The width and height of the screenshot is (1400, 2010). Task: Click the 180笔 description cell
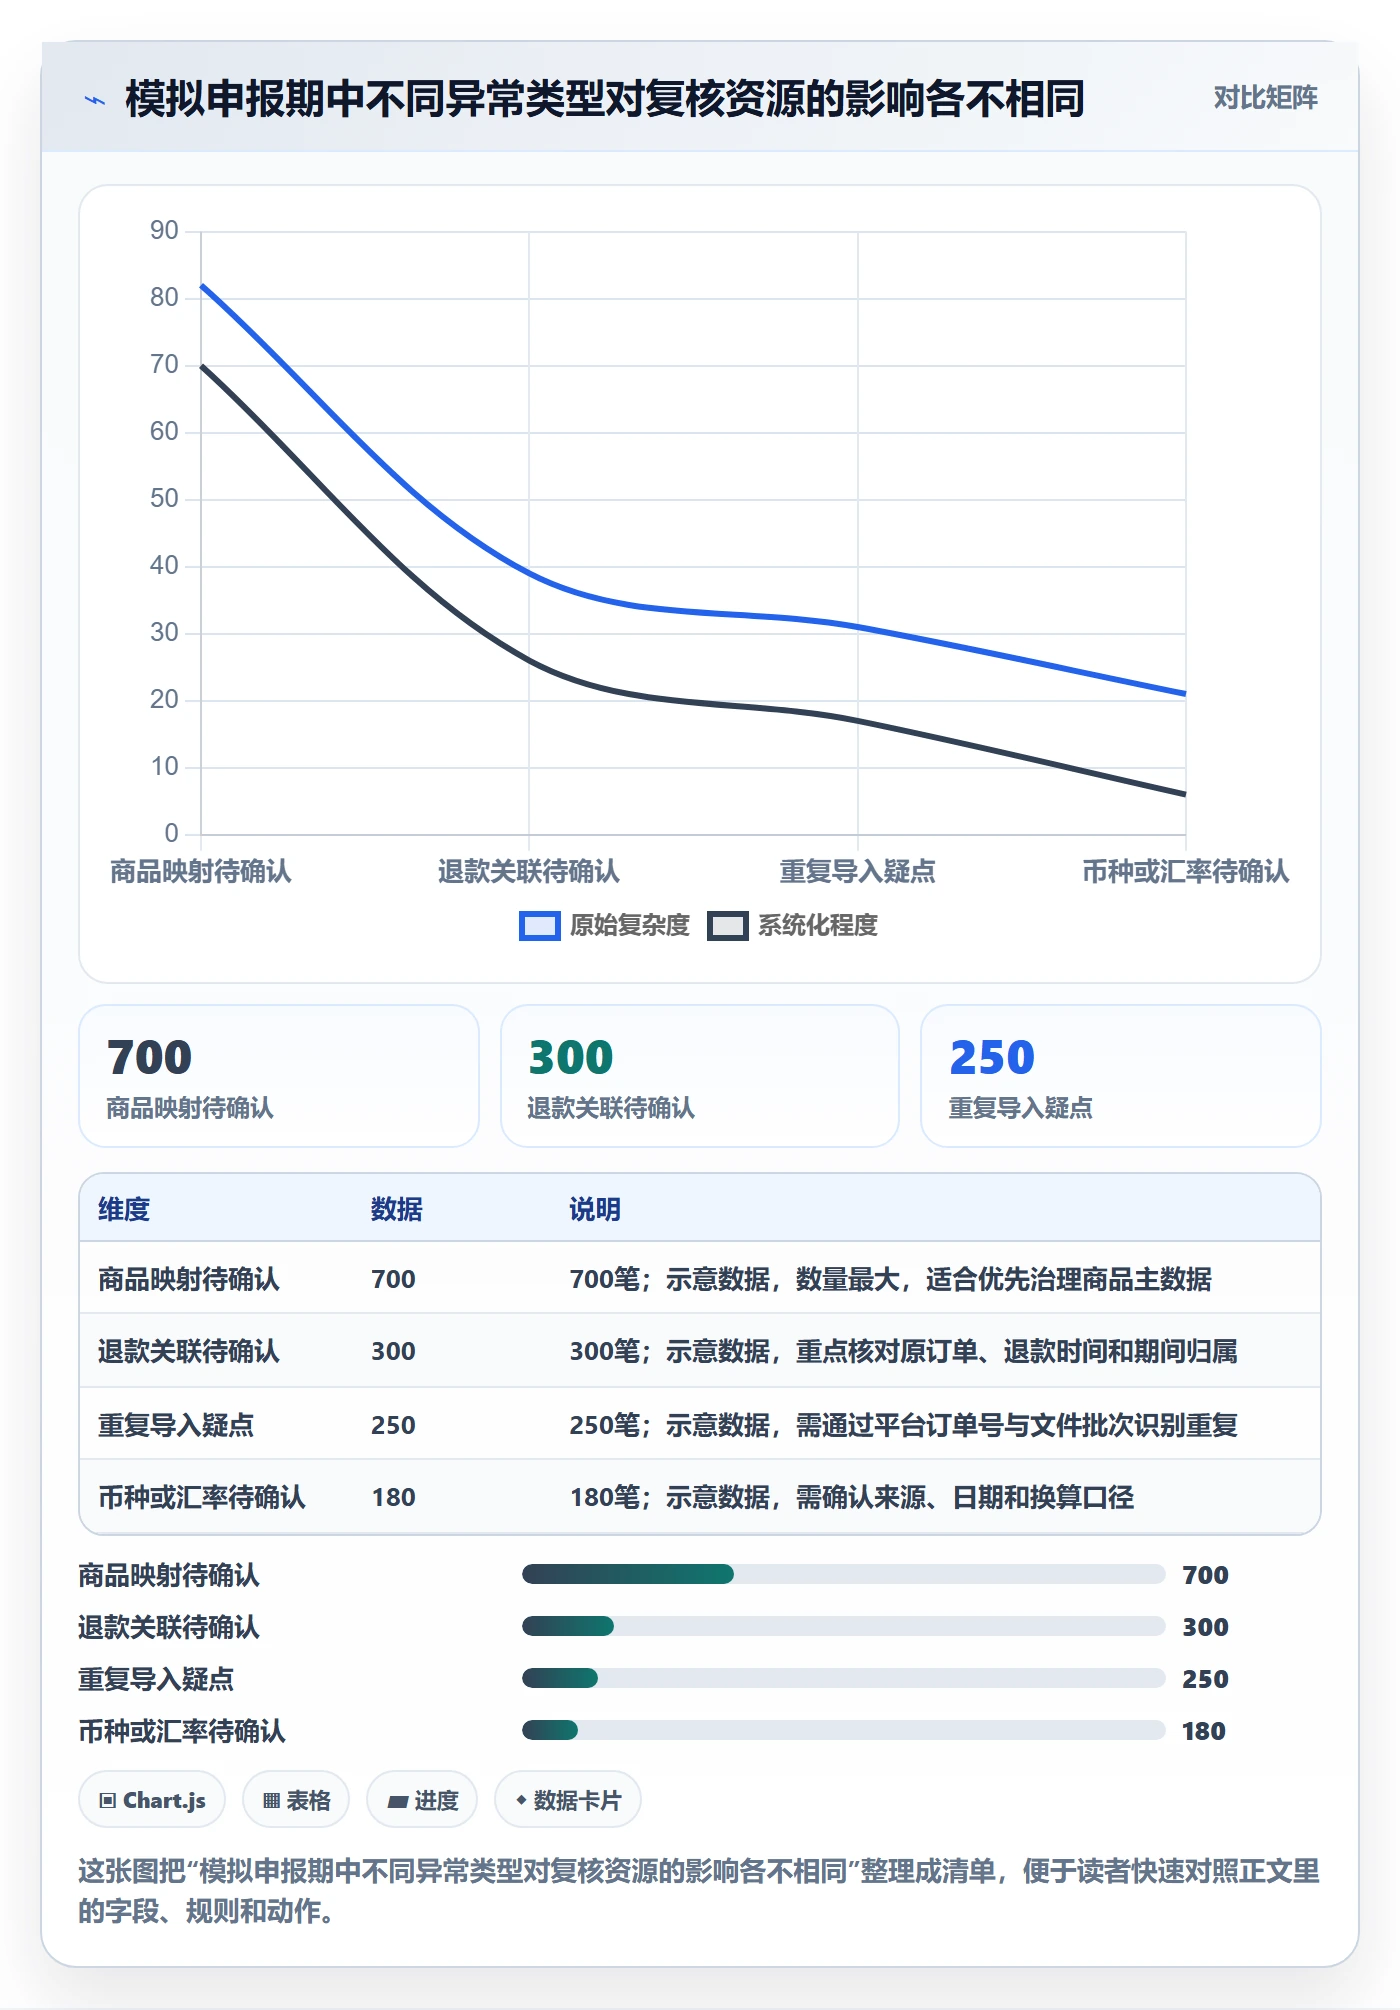(x=851, y=1497)
